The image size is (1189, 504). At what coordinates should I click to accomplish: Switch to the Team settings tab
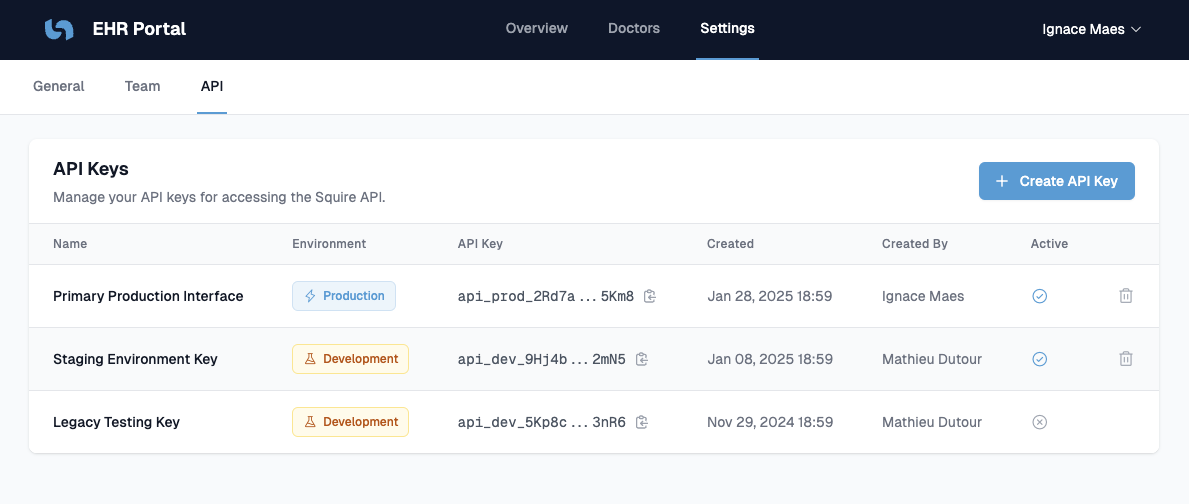[142, 86]
